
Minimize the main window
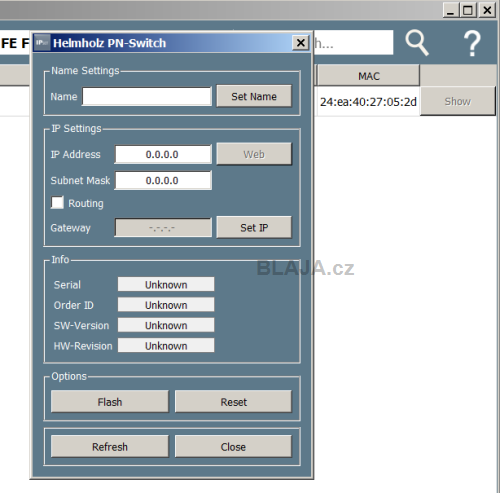pyautogui.click(x=451, y=10)
